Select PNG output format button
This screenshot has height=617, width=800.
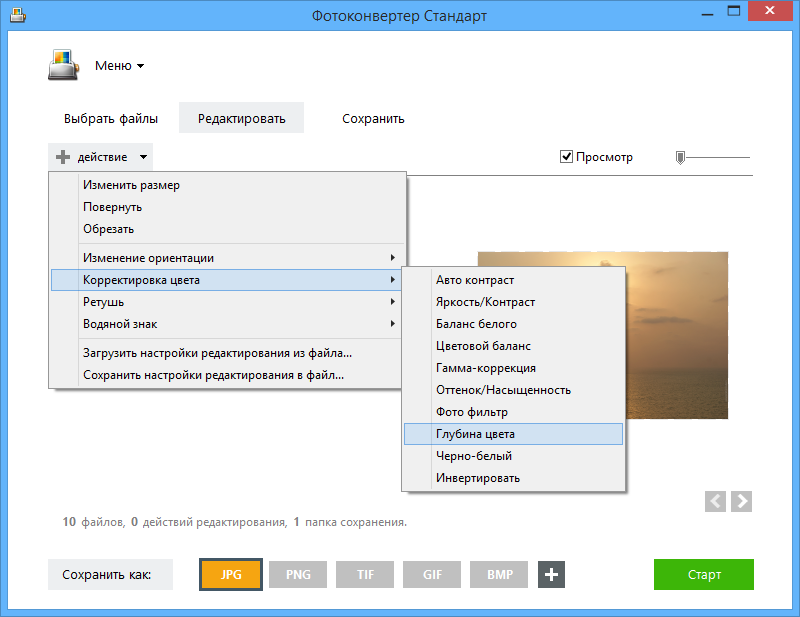(298, 574)
